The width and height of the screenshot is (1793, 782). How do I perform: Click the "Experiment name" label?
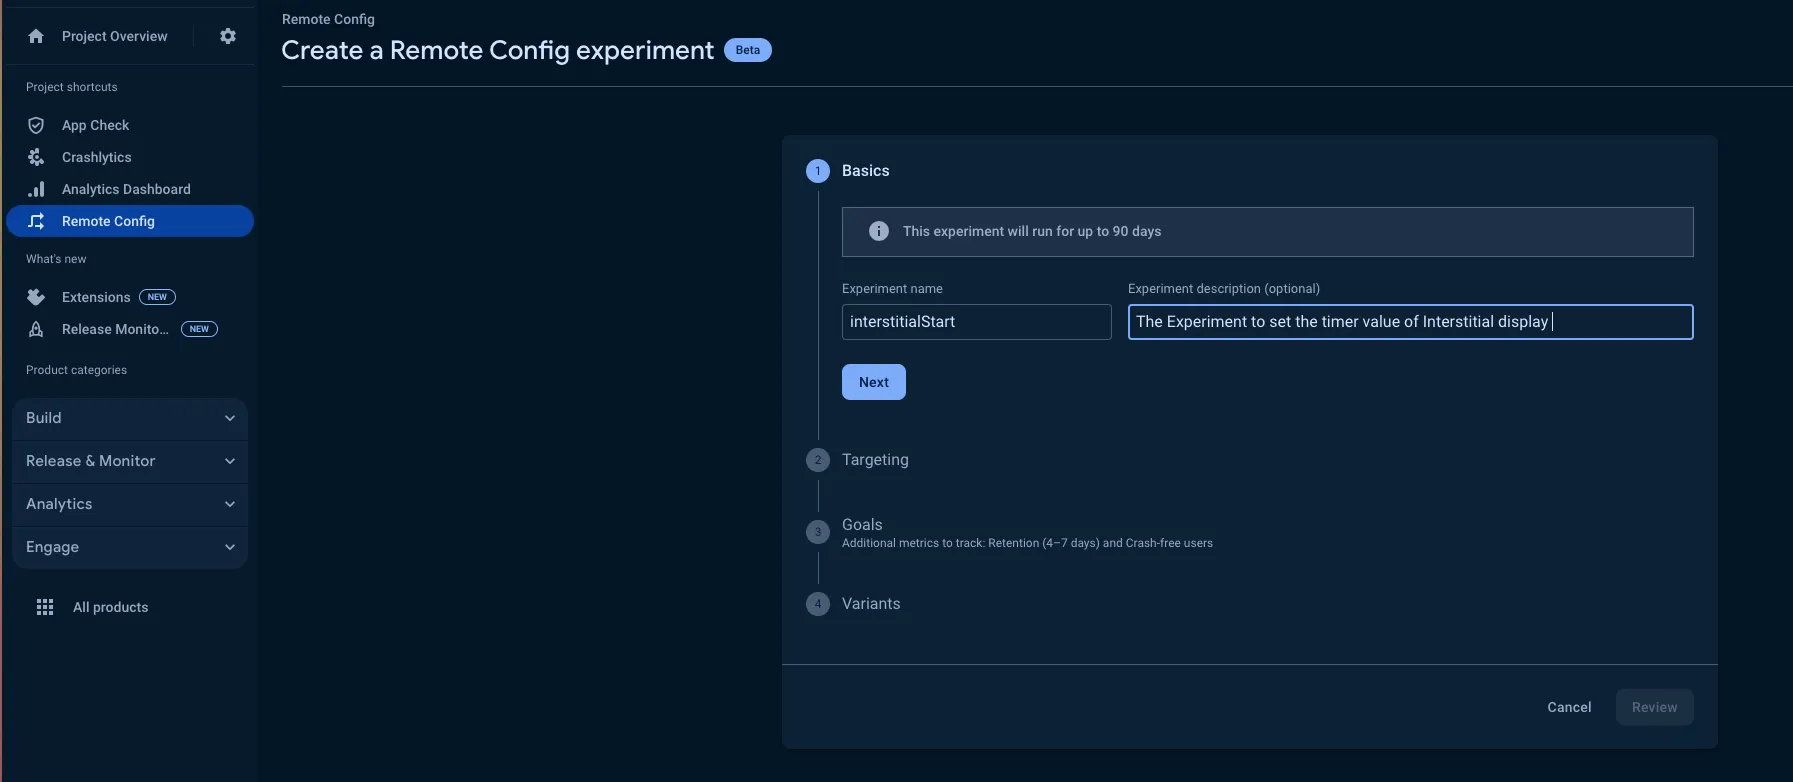click(892, 289)
